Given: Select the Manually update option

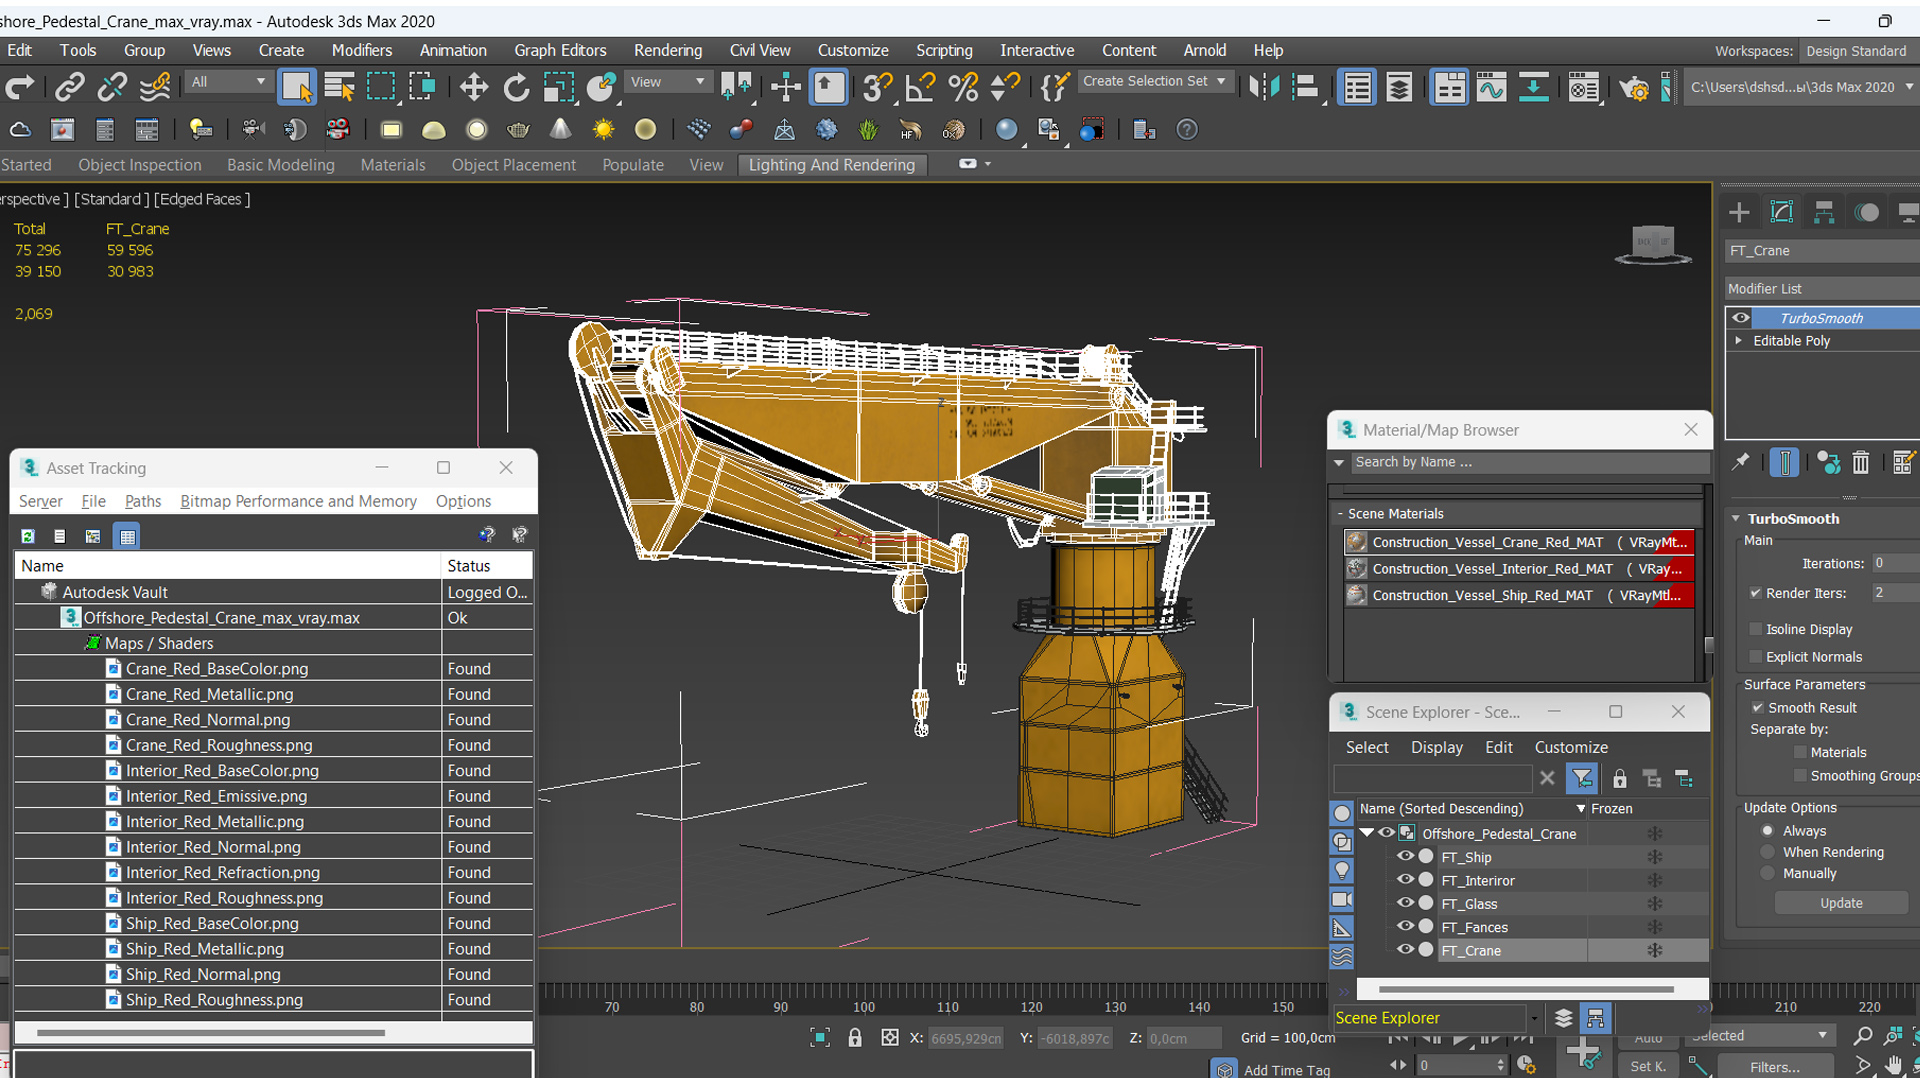Looking at the screenshot, I should [x=1768, y=873].
